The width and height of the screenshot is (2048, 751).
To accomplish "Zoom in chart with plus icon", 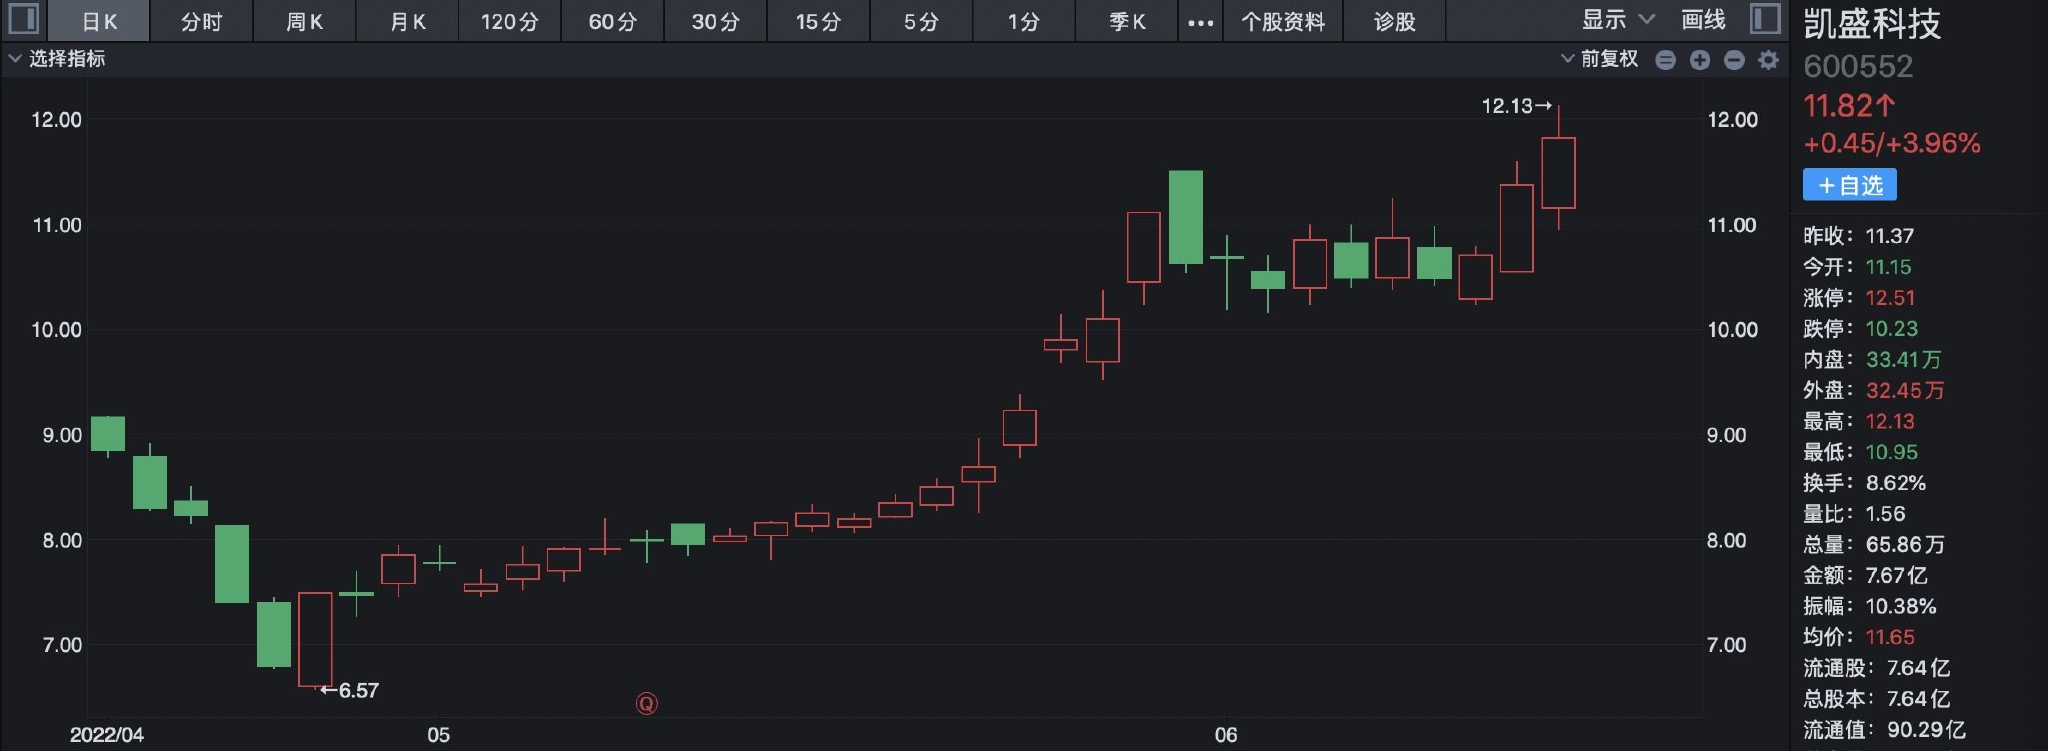I will click(1700, 60).
